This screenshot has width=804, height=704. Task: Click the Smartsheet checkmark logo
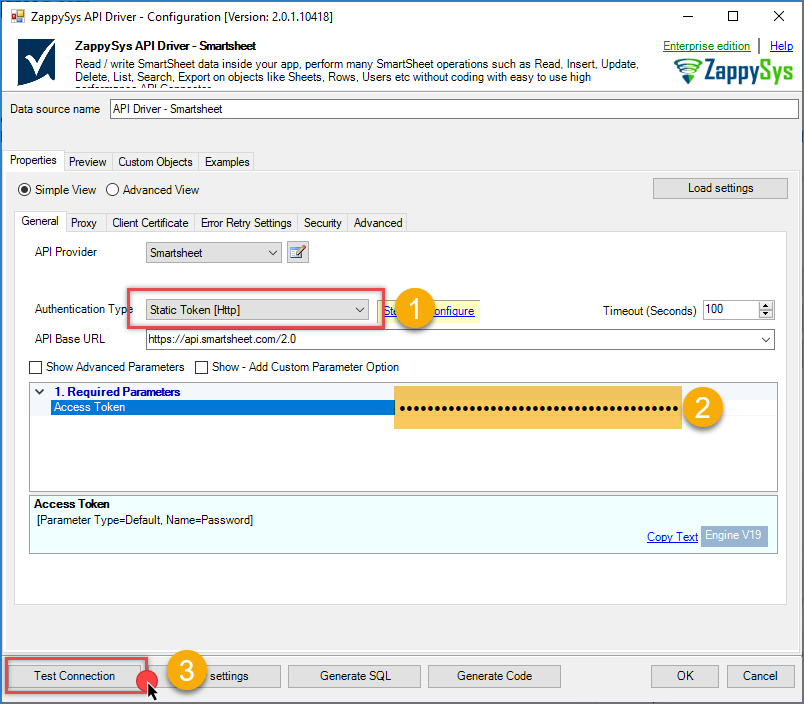click(x=36, y=62)
